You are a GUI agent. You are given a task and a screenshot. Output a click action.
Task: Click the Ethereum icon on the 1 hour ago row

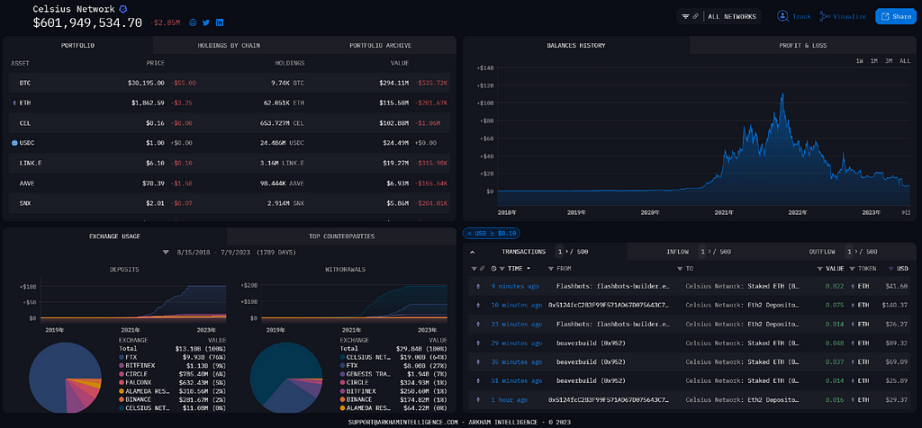pyautogui.click(x=477, y=400)
